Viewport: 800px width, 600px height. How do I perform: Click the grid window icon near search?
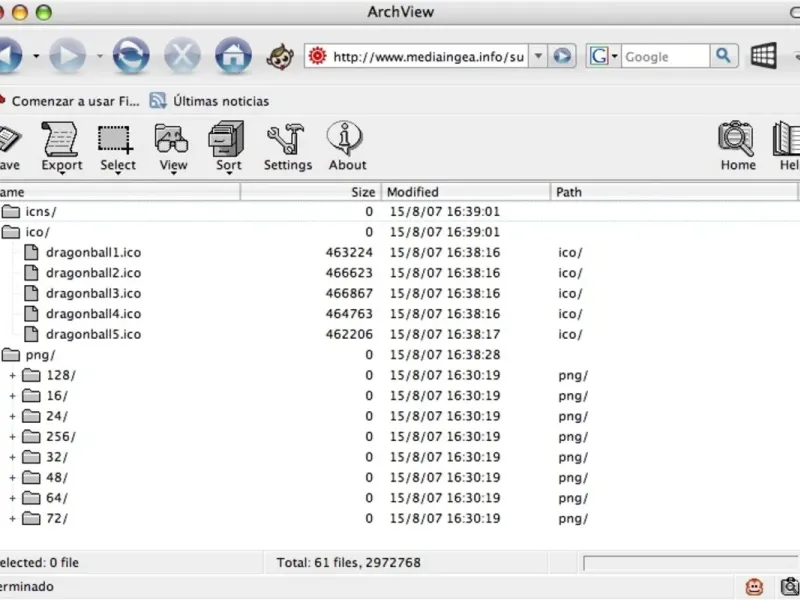(x=764, y=56)
